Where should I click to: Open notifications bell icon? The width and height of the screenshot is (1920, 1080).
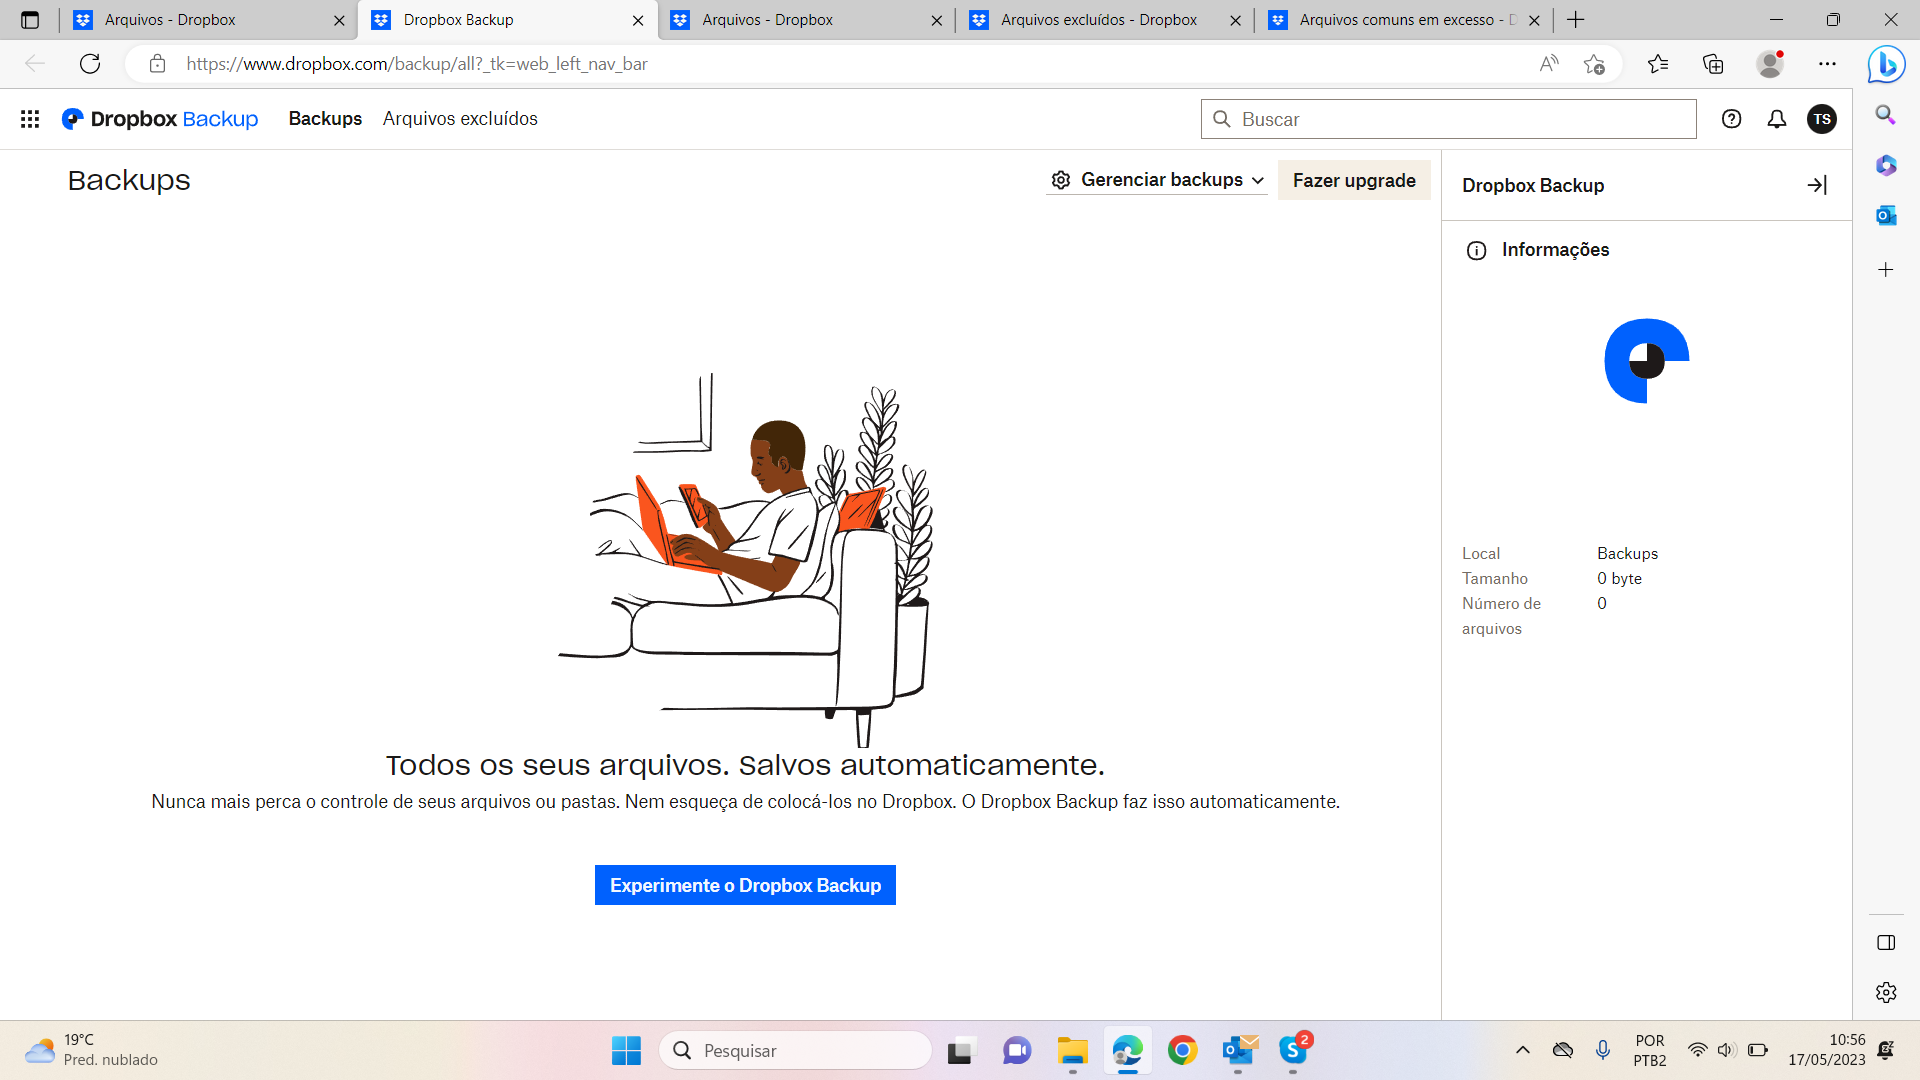point(1776,119)
